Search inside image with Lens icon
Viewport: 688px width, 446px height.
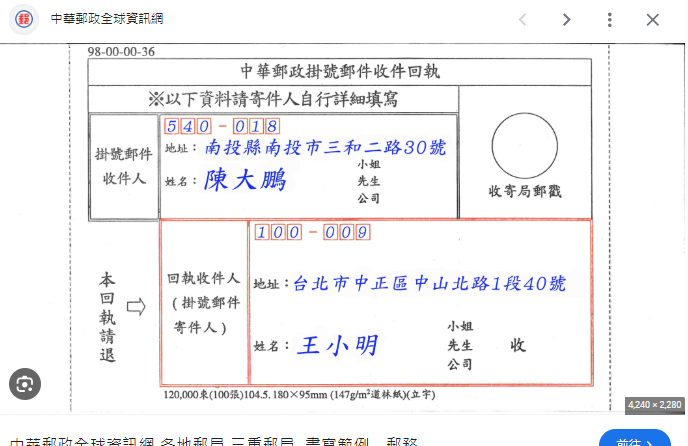(25, 384)
